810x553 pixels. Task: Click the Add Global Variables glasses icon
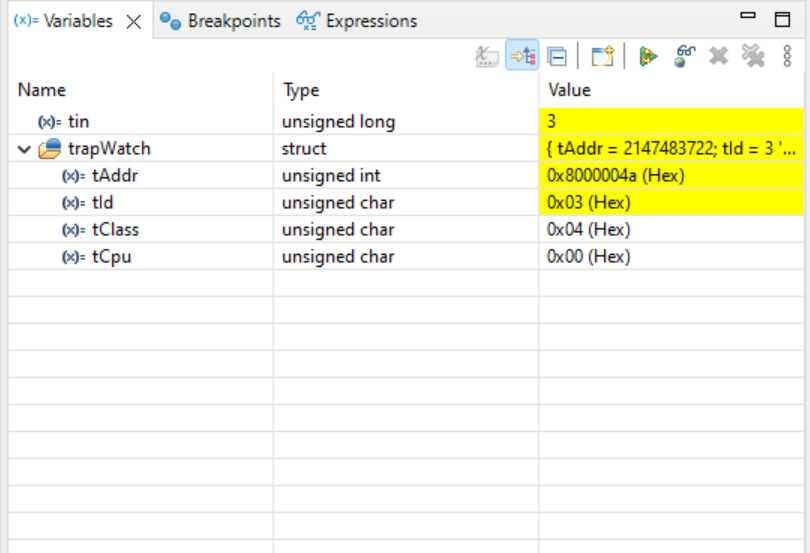coord(684,56)
